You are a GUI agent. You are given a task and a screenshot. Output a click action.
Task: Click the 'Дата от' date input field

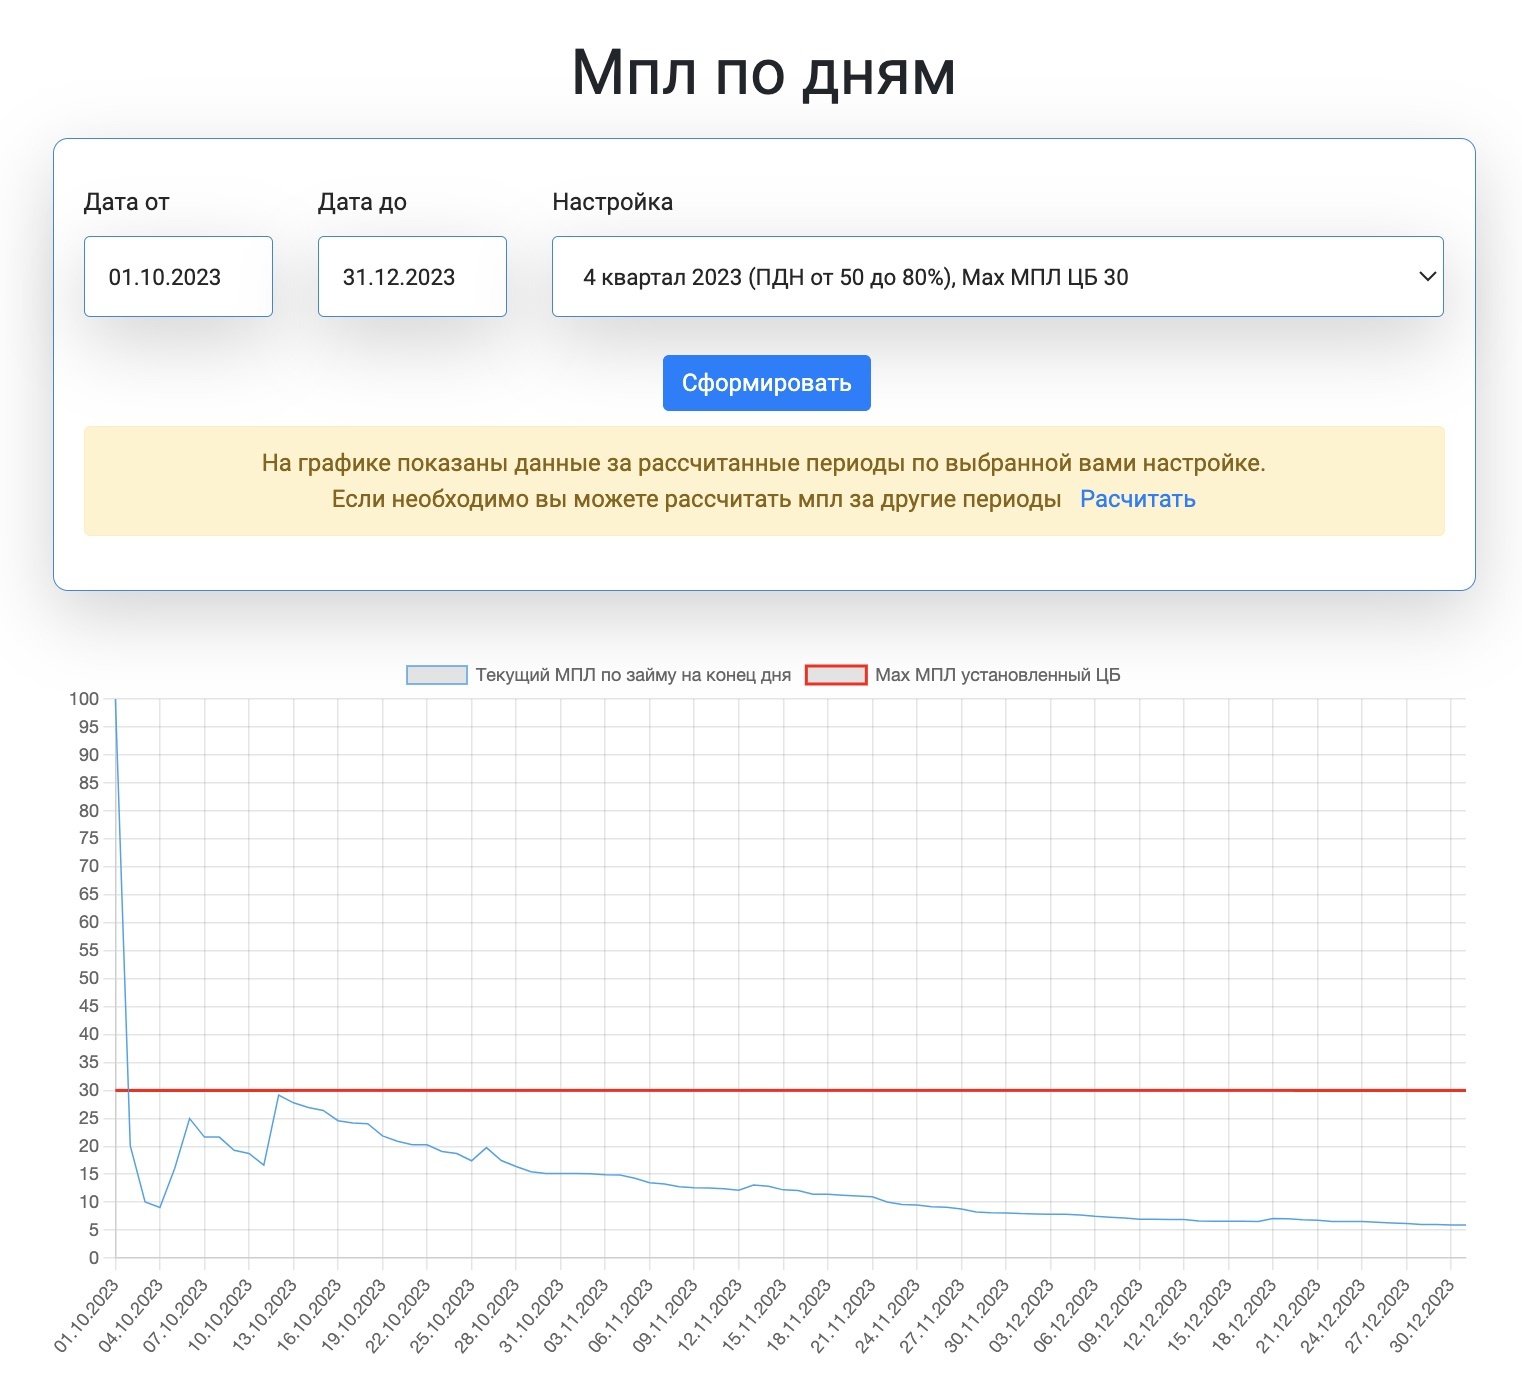coord(178,277)
